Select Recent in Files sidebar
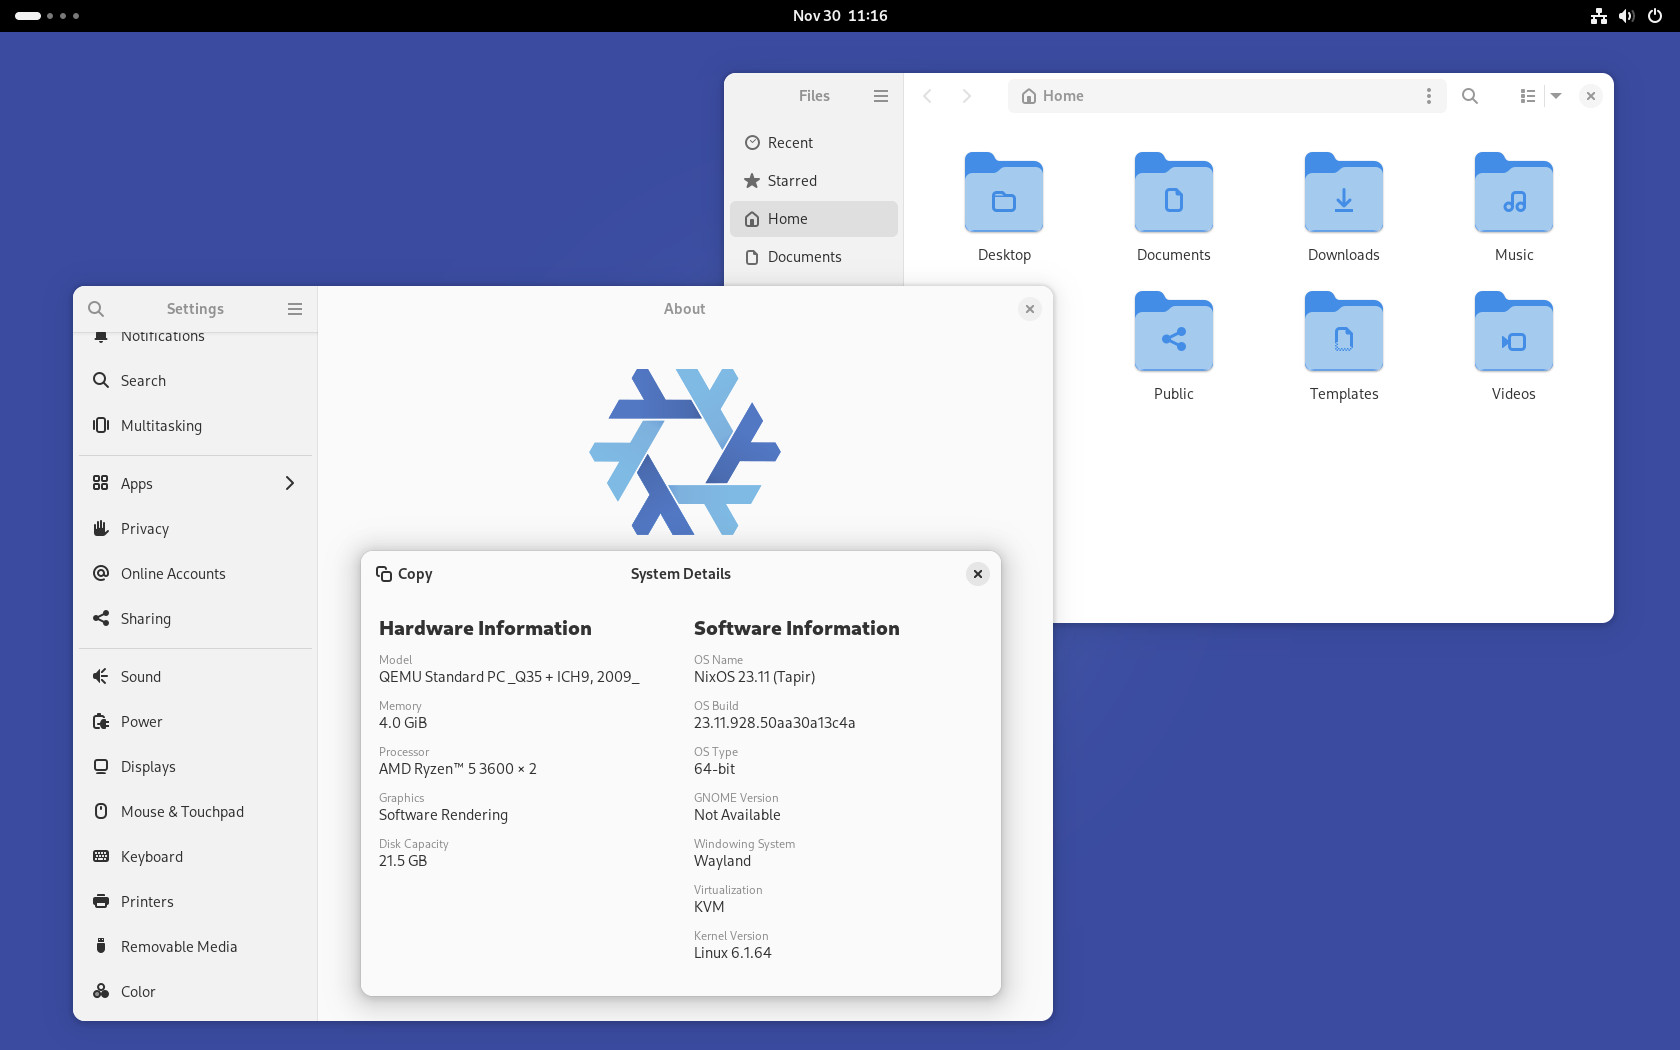 (814, 143)
